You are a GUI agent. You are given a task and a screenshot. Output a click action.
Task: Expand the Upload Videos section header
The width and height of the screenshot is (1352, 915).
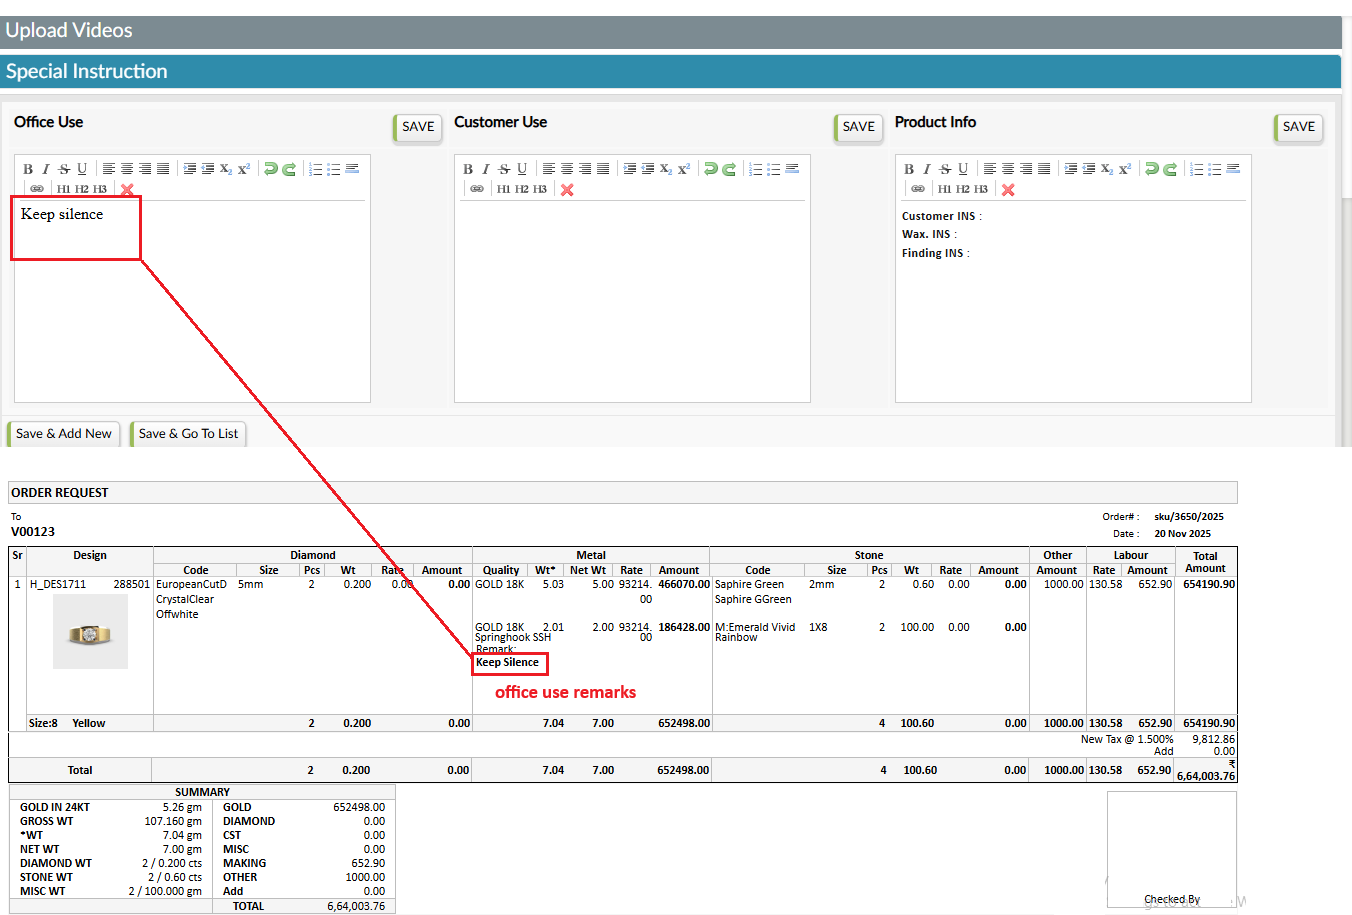(670, 31)
